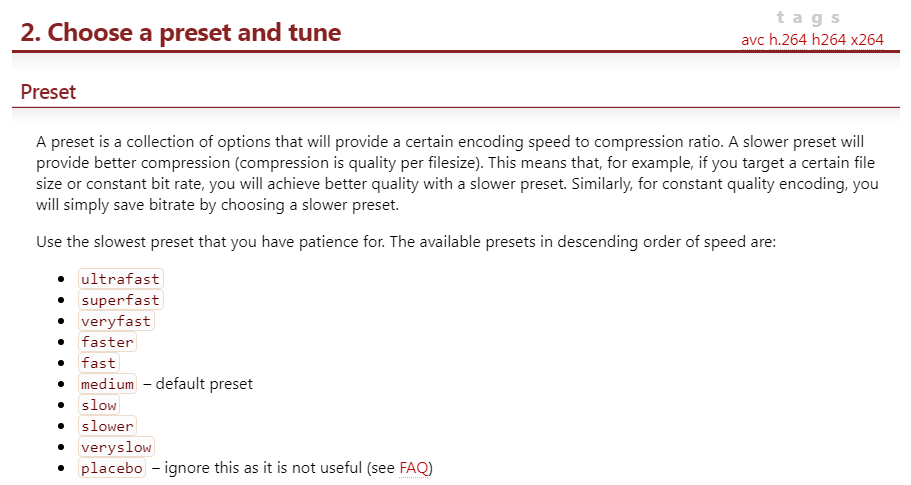This screenshot has height=485, width=911.
Task: Select the ultrafast preset code label
Action: coord(120,279)
